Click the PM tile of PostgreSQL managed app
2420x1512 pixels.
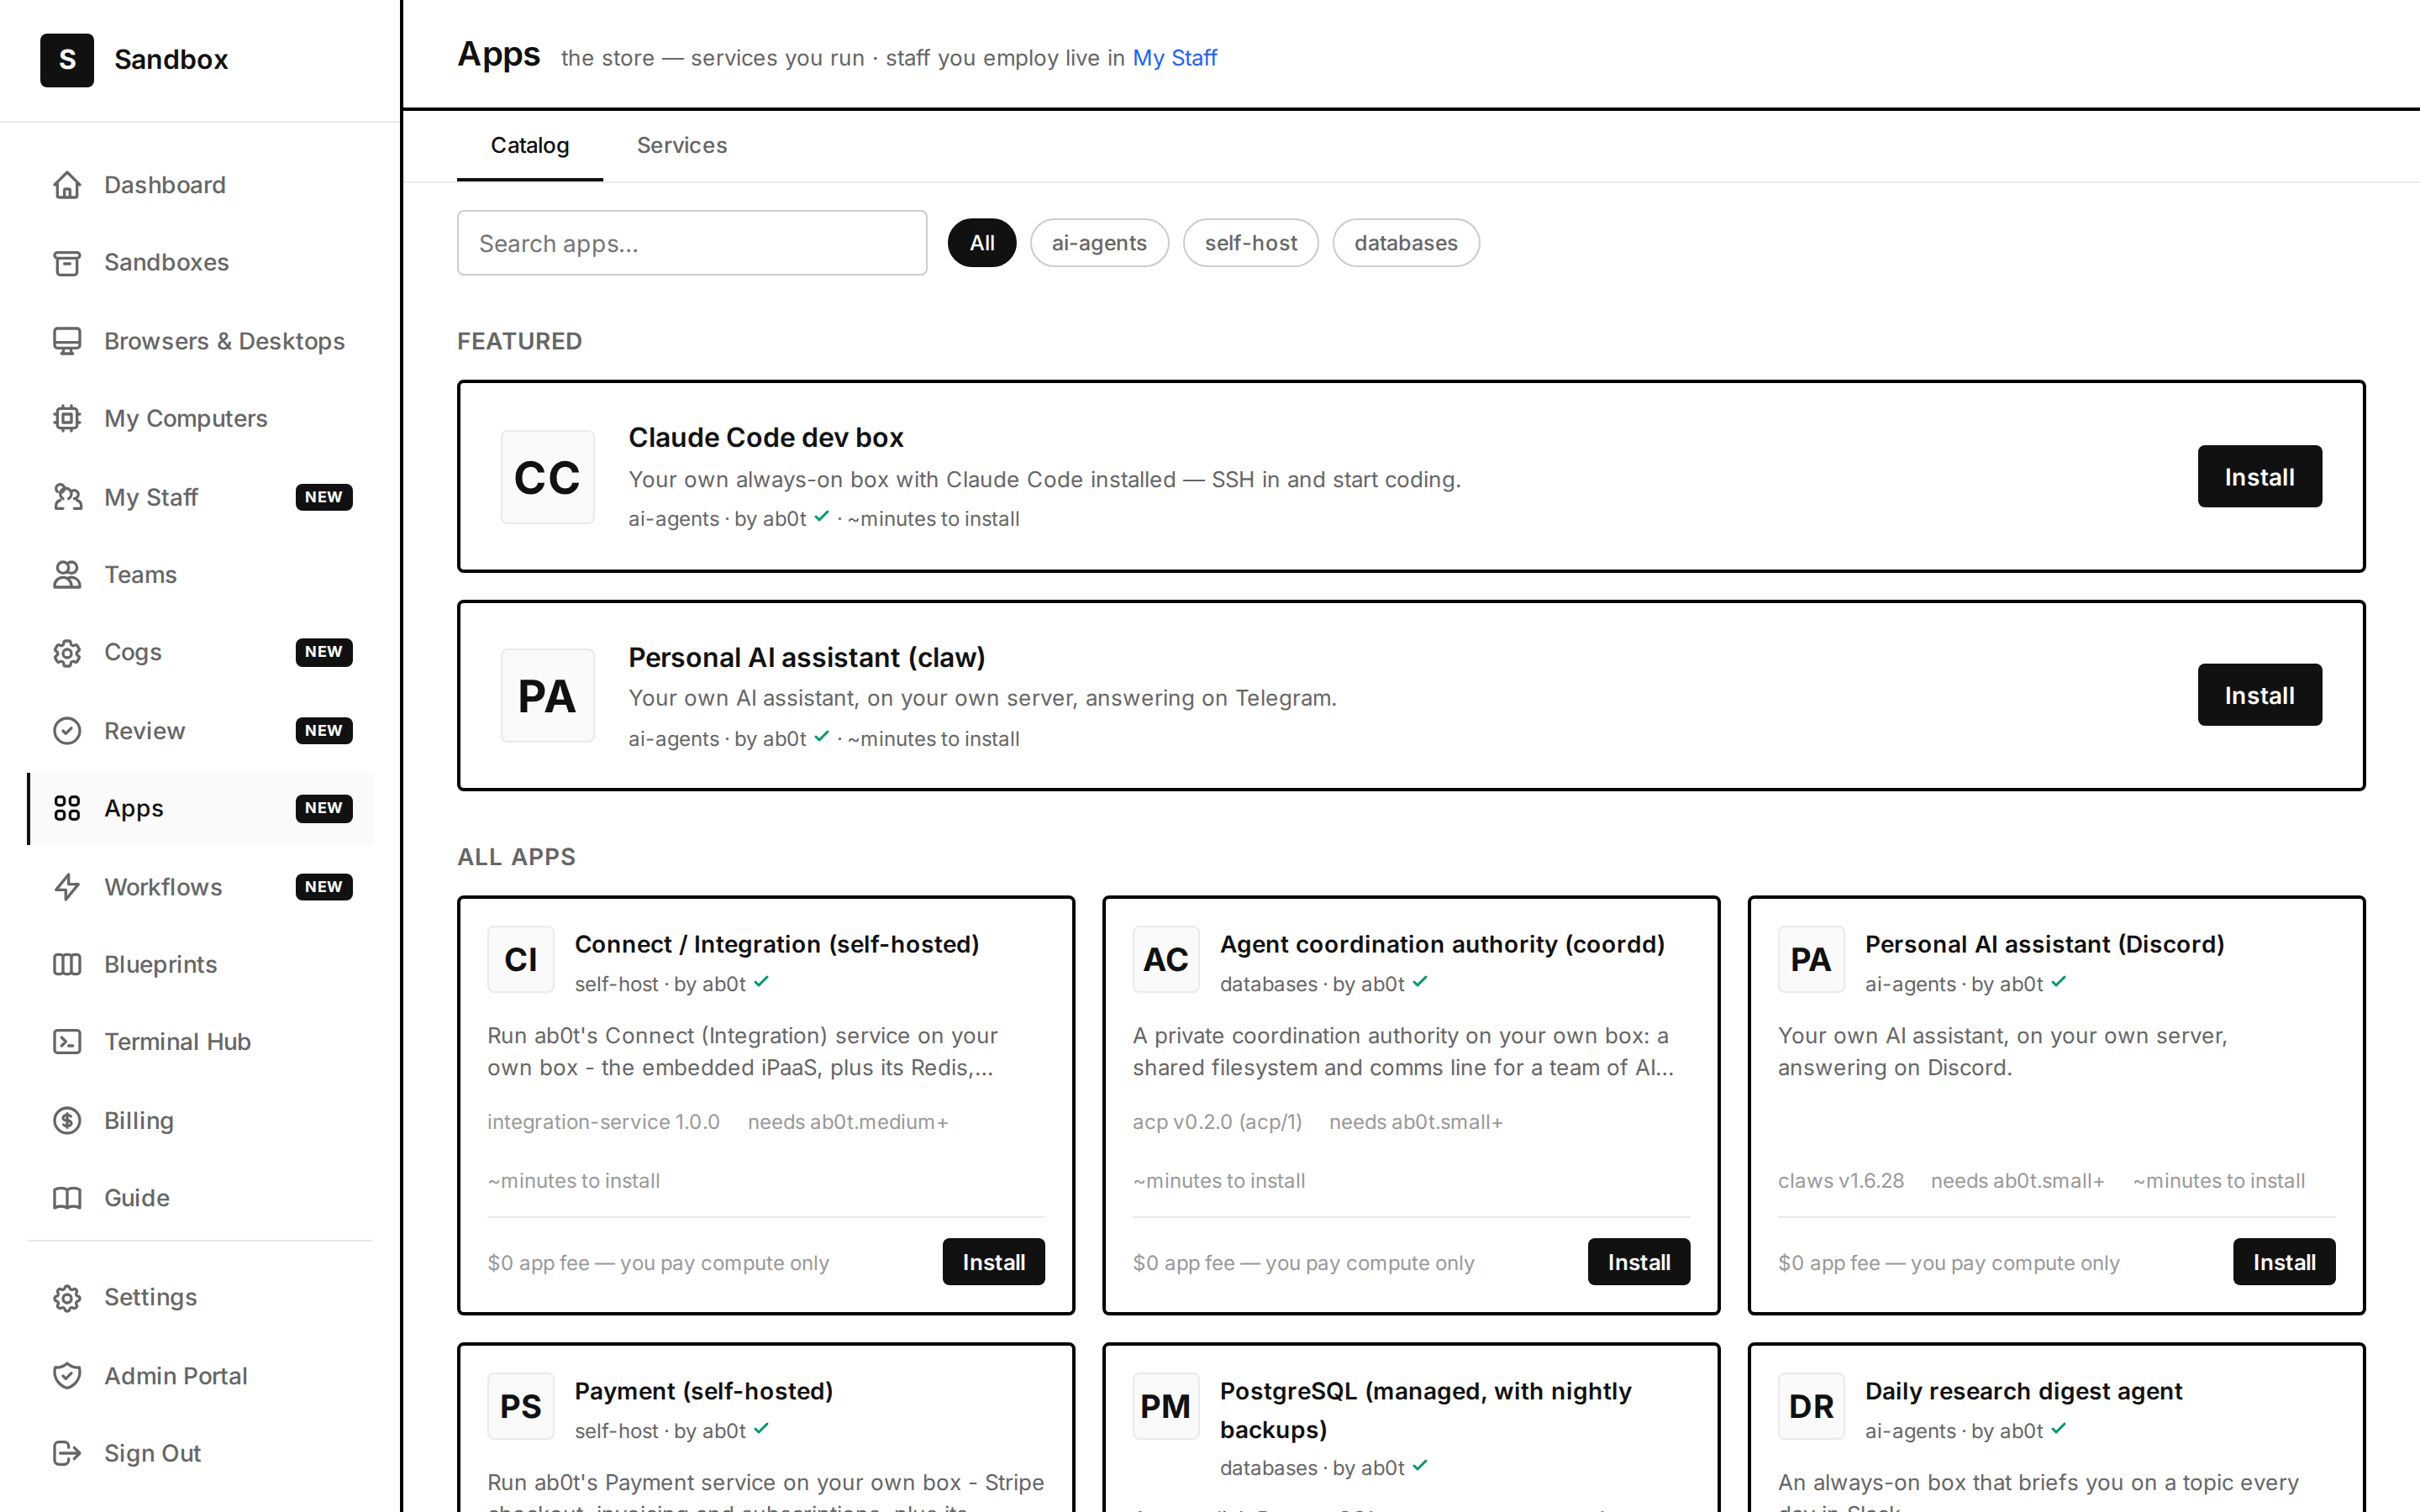(x=1166, y=1406)
